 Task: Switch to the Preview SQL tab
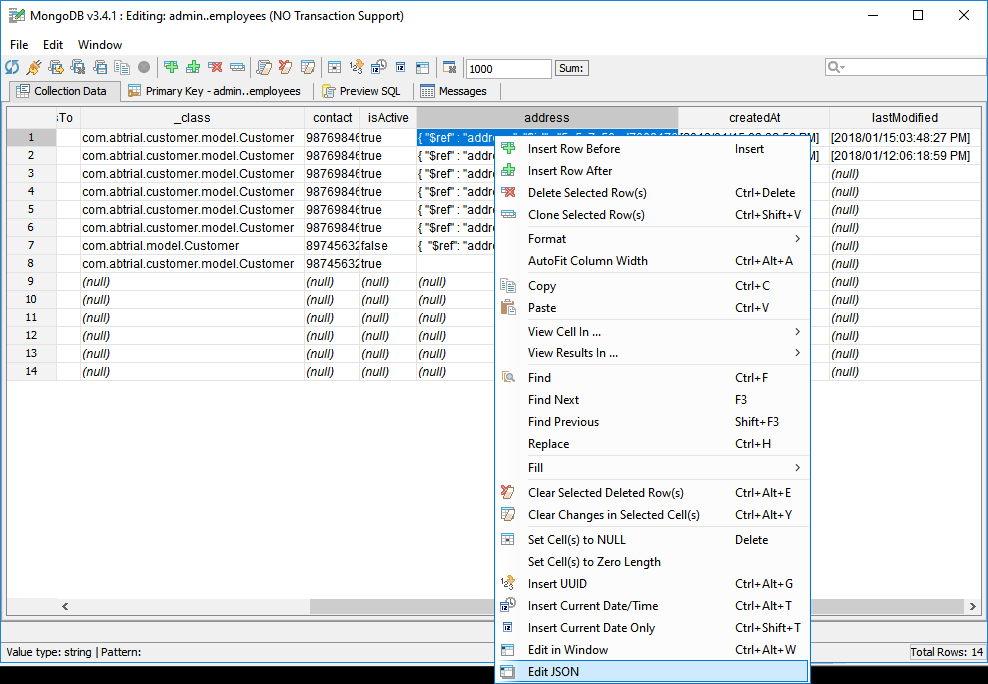coord(362,91)
